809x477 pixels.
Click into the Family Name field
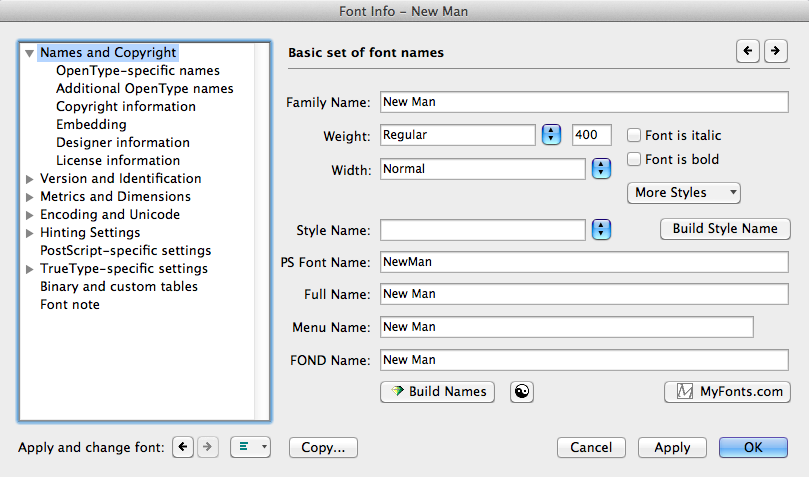click(584, 102)
